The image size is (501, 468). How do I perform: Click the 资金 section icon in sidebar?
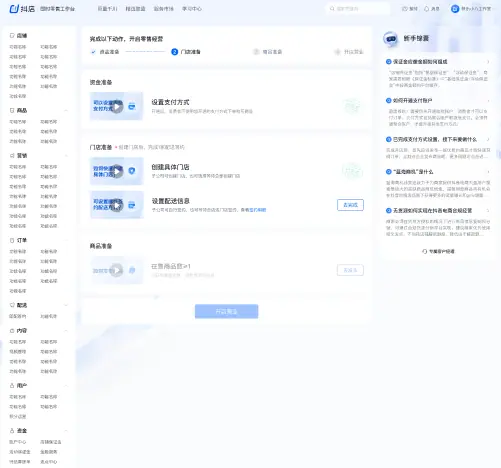[x=12, y=431]
